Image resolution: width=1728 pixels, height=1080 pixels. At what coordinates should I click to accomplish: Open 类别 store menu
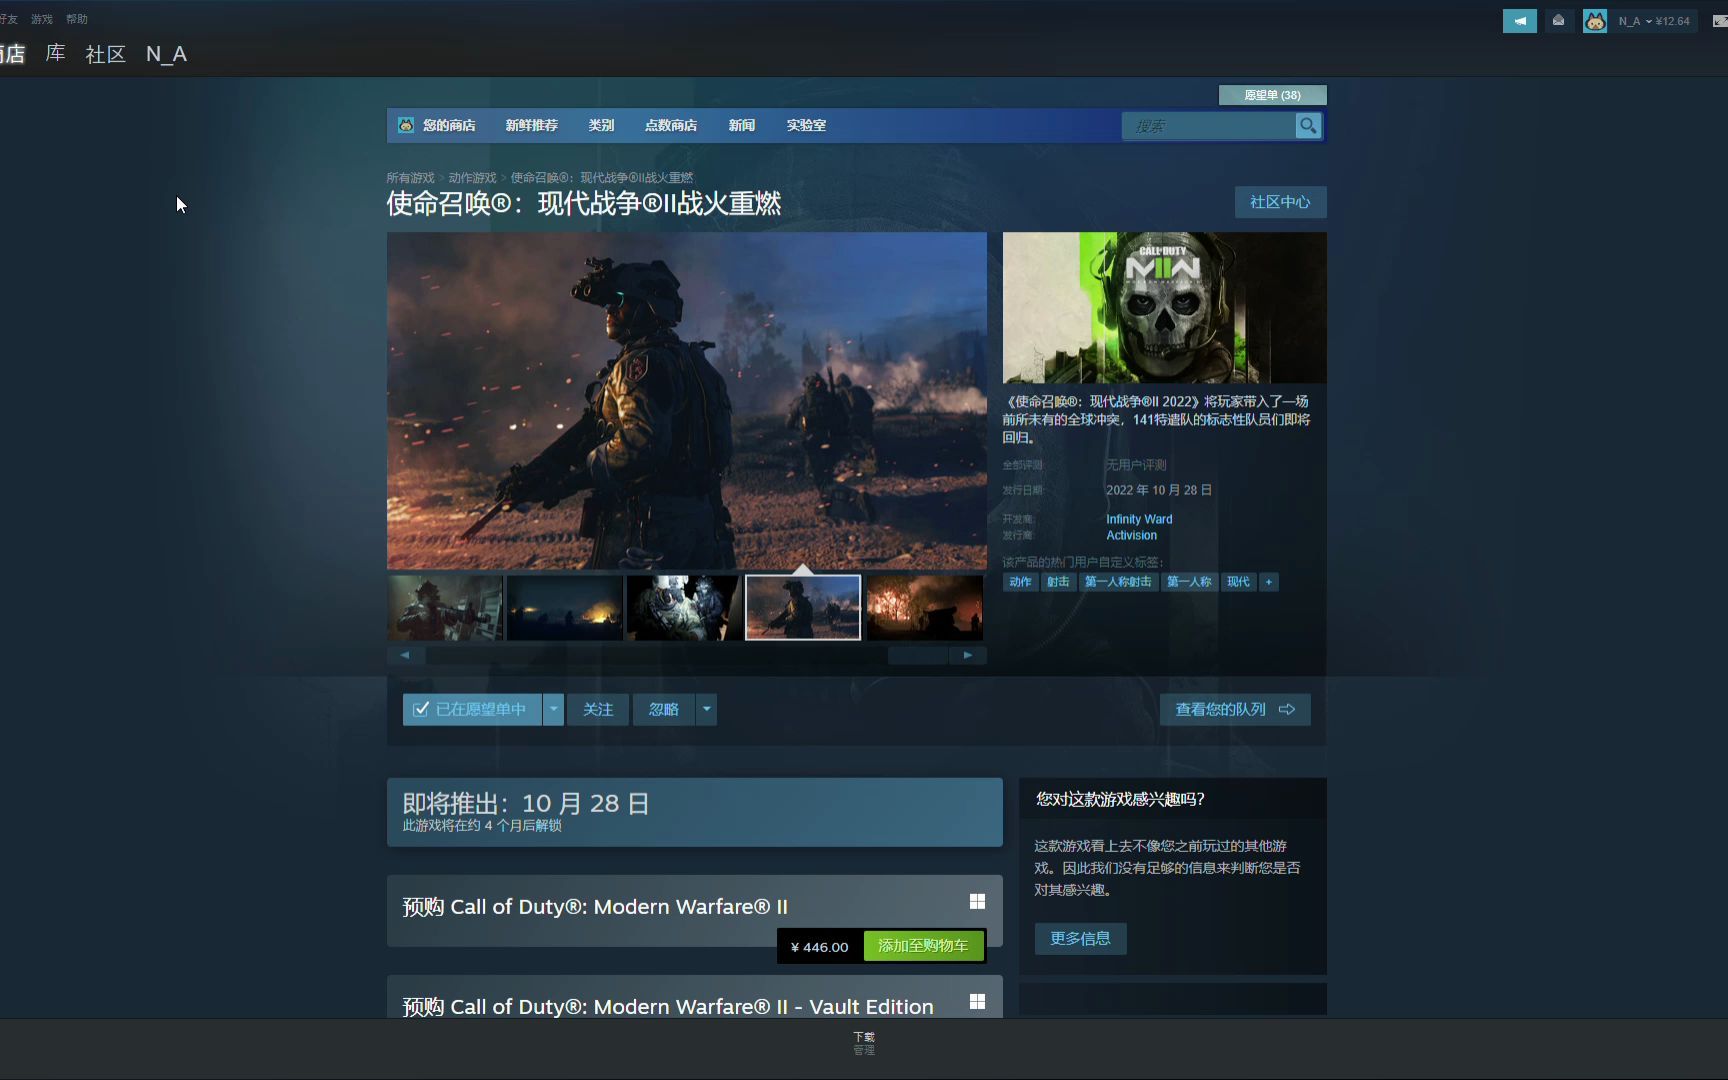point(601,125)
